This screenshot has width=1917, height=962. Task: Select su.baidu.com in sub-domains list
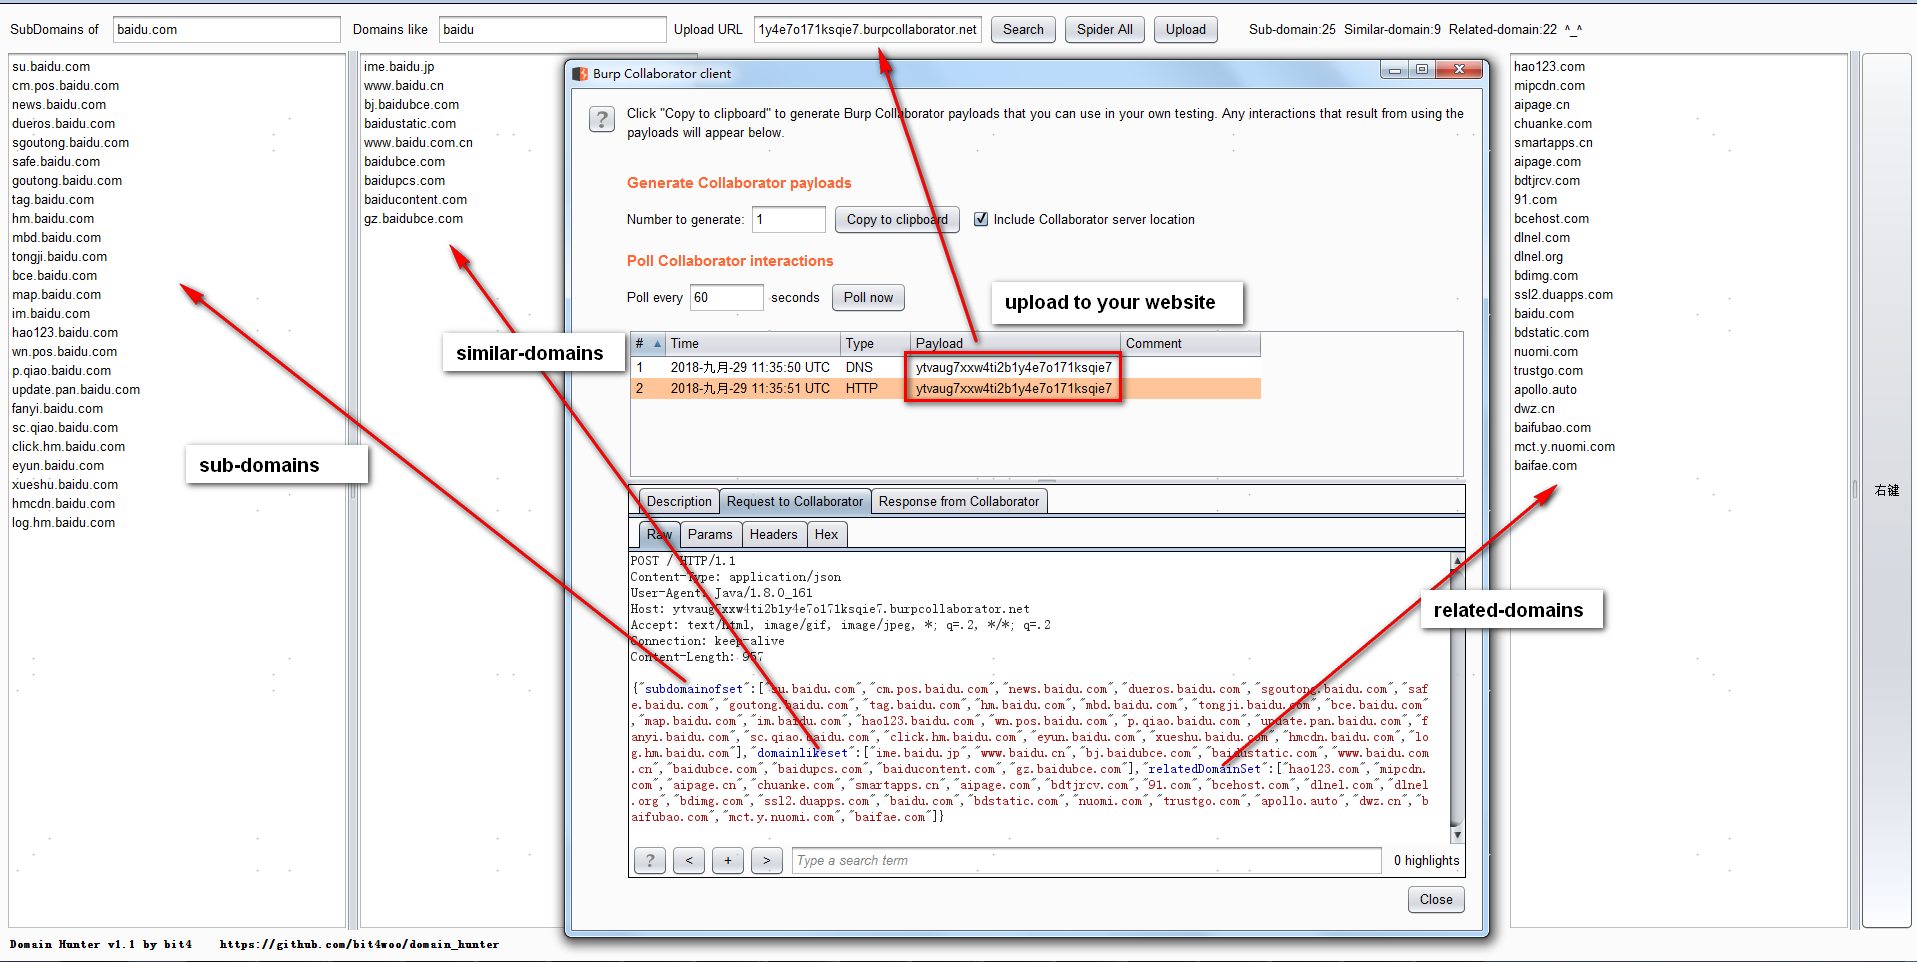point(51,66)
